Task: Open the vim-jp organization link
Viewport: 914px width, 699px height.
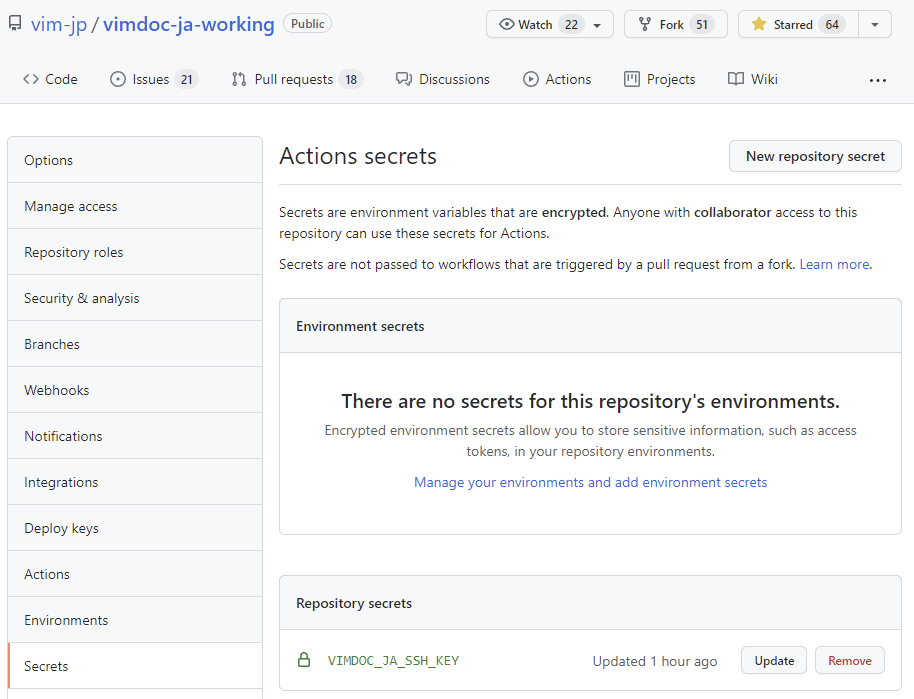Action: [59, 24]
